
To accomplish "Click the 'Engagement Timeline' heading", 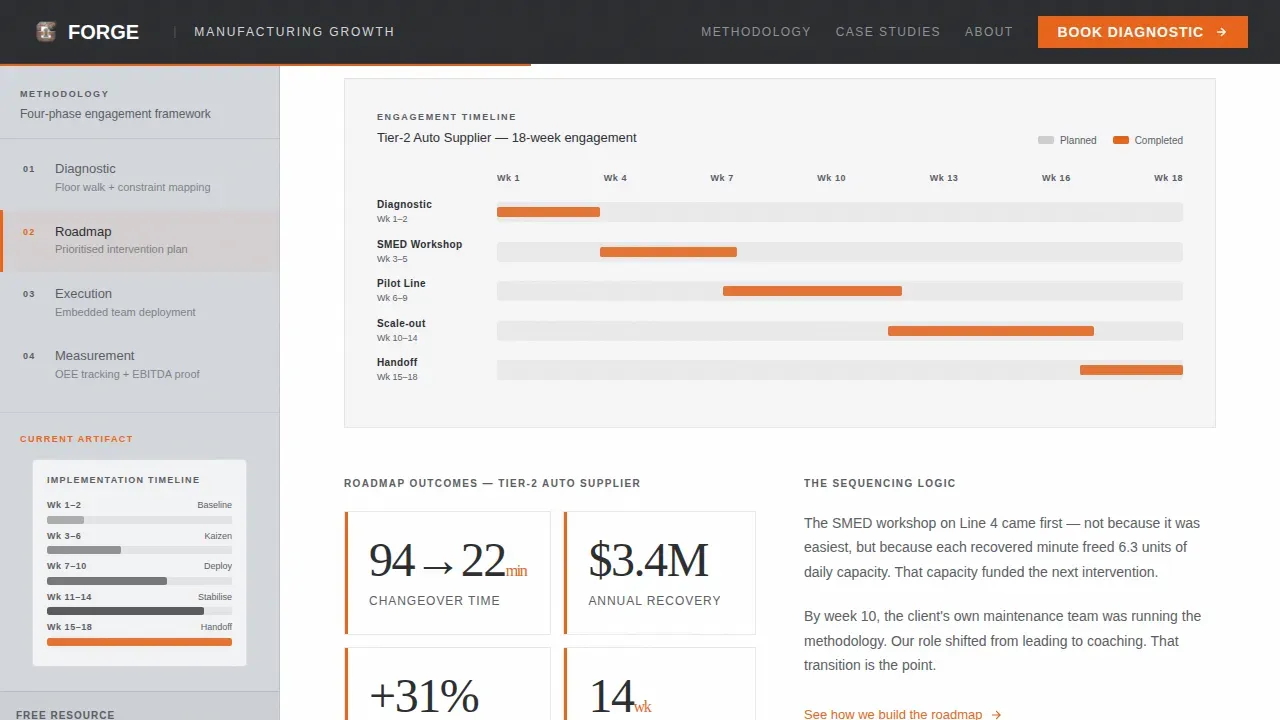I will point(447,117).
